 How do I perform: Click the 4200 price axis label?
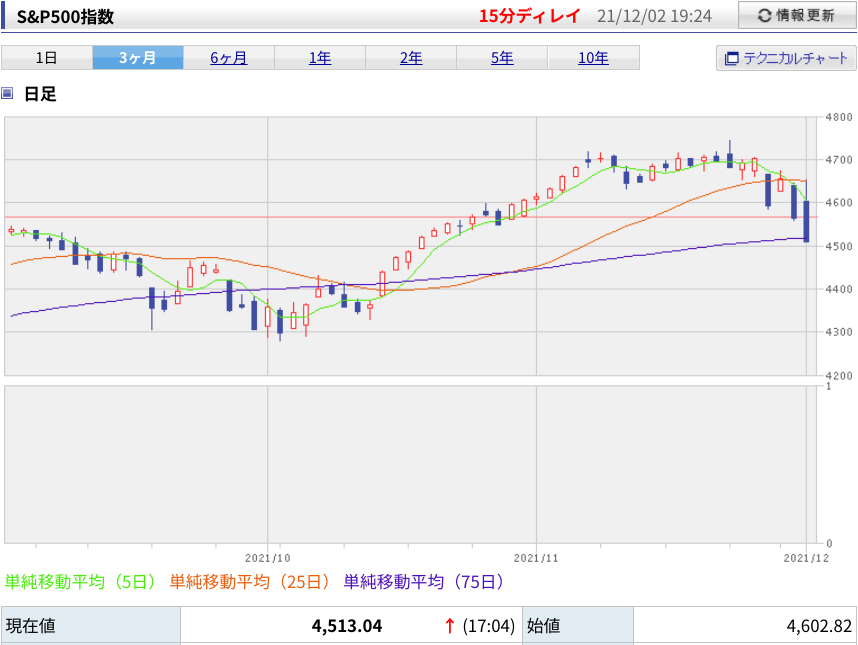(x=839, y=375)
